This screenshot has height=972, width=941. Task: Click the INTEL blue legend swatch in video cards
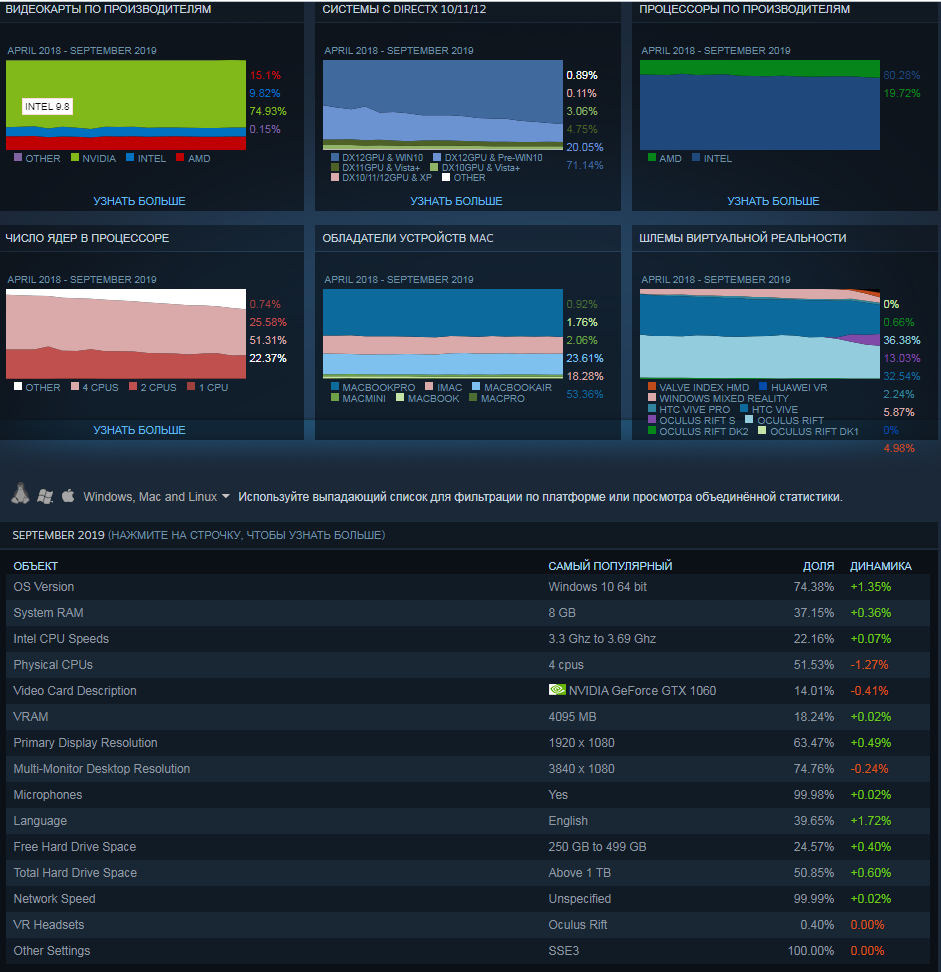point(130,157)
